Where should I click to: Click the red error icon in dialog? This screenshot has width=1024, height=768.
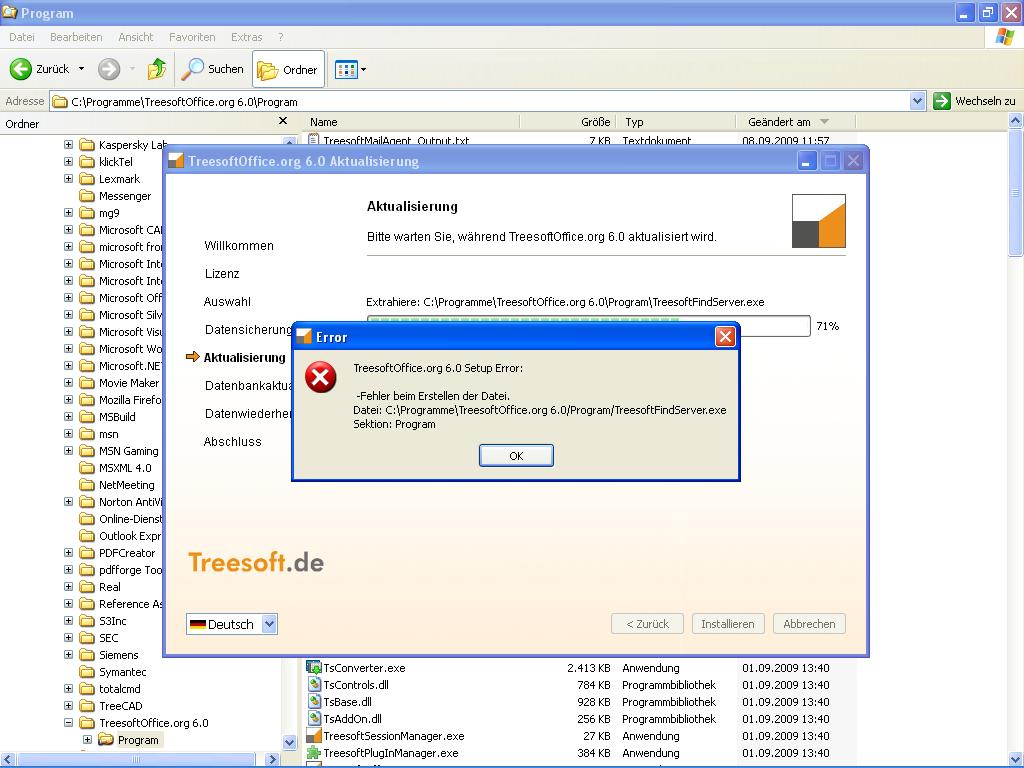(321, 377)
